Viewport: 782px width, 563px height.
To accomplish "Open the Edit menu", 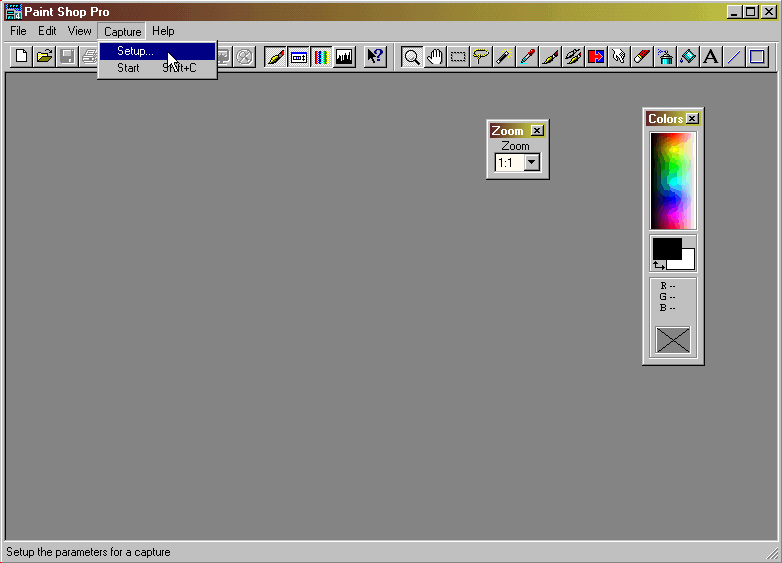I will [47, 31].
